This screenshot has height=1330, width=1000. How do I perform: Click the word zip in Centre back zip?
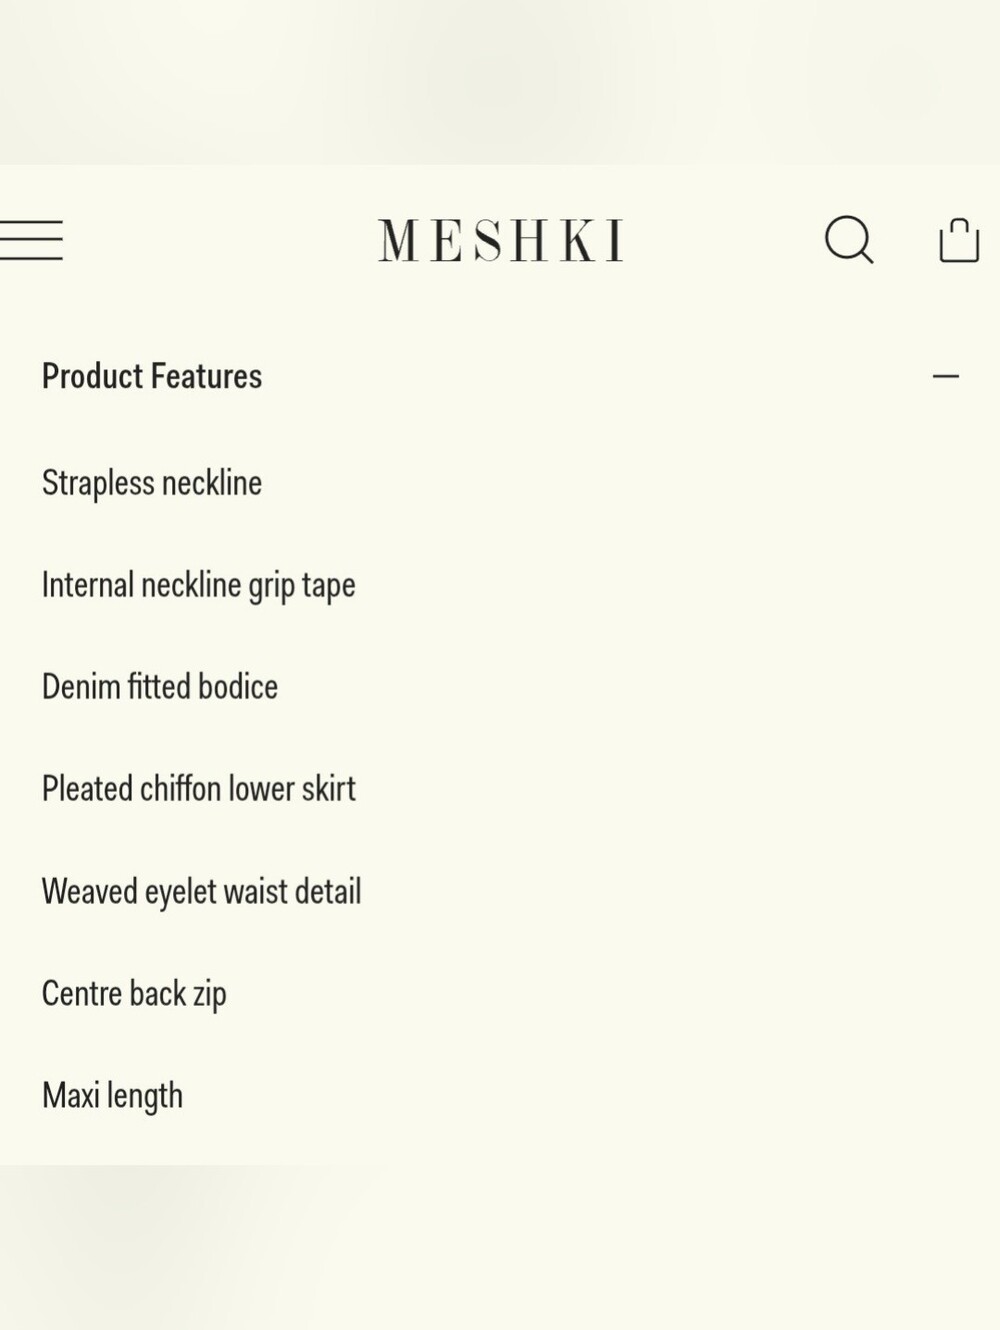pos(210,995)
